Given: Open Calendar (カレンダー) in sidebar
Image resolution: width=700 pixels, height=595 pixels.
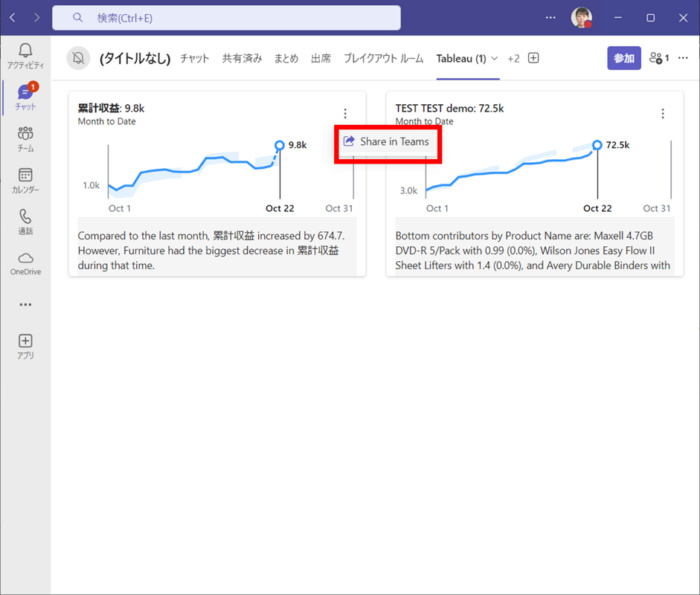Looking at the screenshot, I should coord(25,180).
